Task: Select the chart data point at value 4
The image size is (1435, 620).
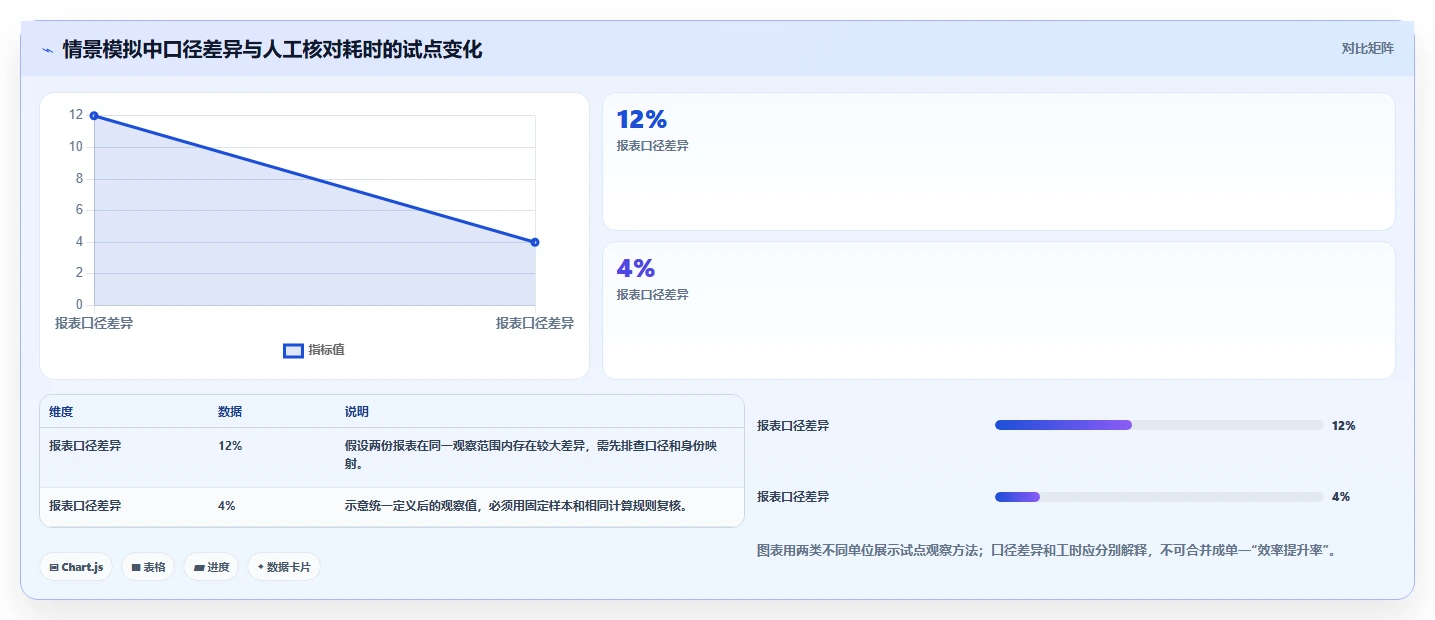Action: pos(535,242)
